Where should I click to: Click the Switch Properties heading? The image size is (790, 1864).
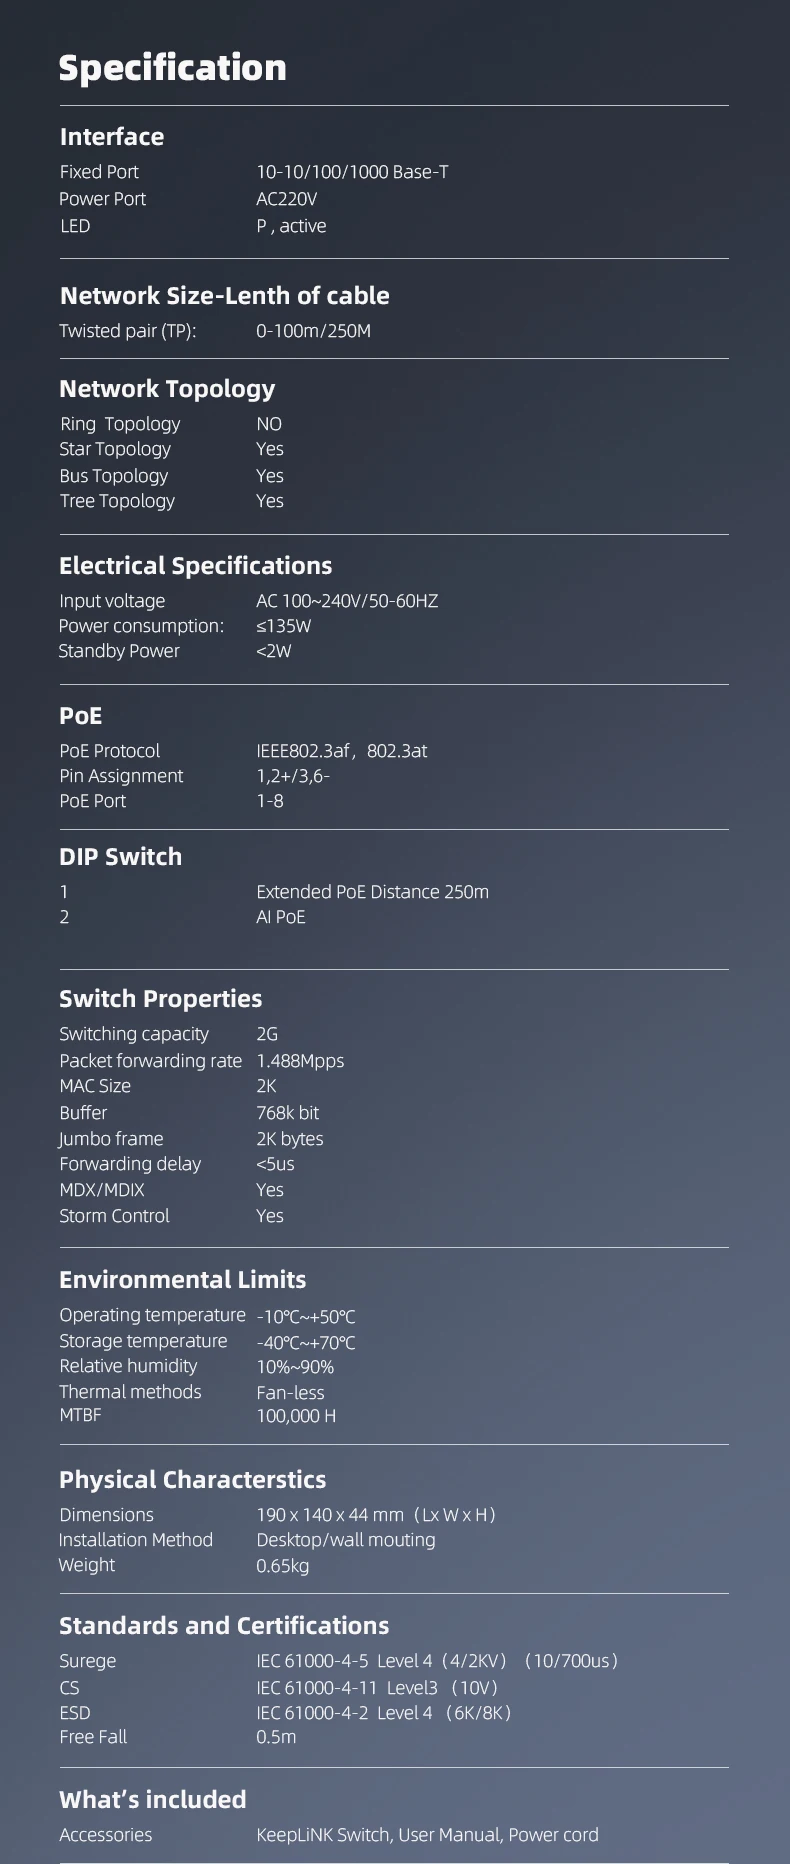coord(160,999)
